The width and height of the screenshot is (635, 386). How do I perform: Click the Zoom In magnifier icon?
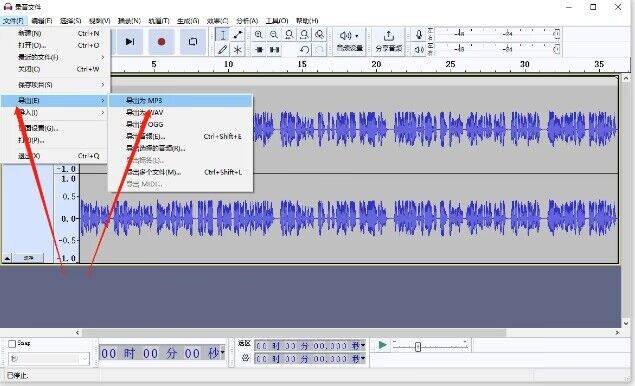[x=258, y=35]
